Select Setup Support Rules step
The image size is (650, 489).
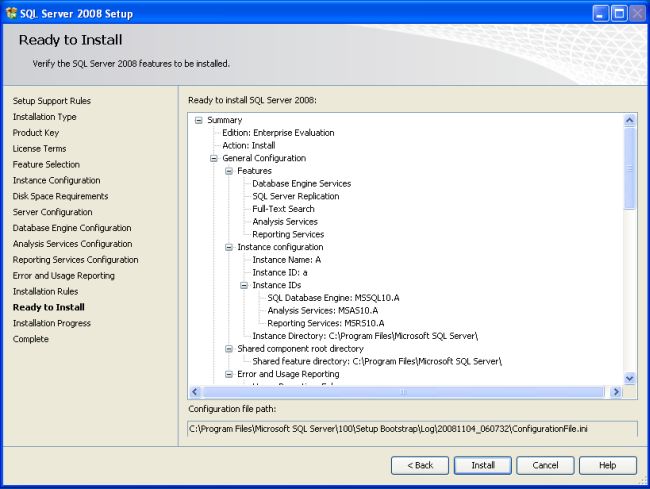point(51,101)
